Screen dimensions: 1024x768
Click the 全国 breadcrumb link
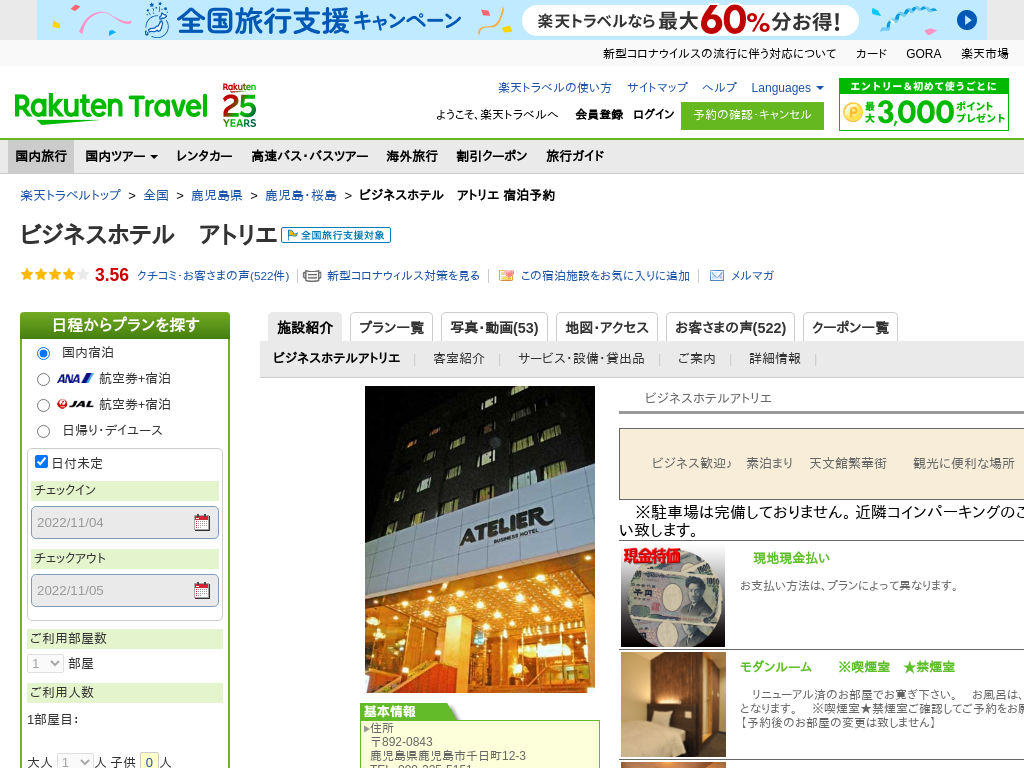(156, 195)
